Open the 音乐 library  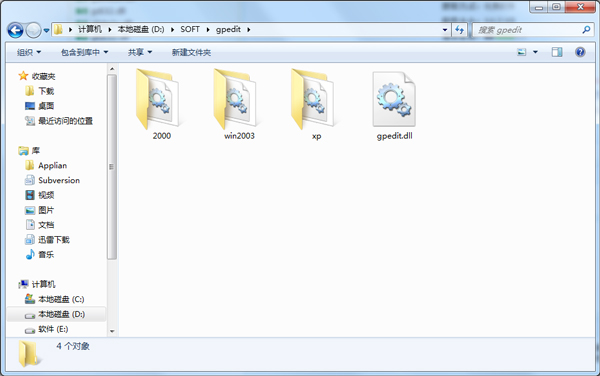(46, 255)
